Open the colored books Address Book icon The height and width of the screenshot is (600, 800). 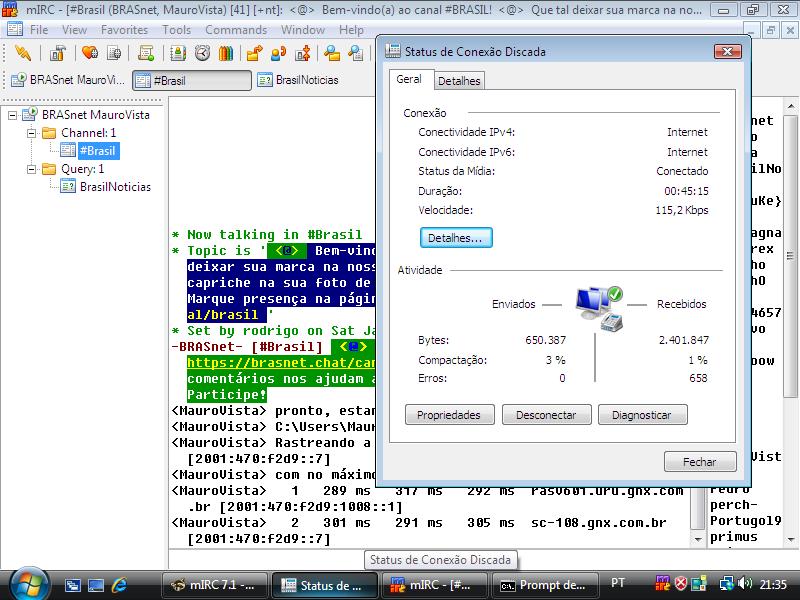point(228,53)
